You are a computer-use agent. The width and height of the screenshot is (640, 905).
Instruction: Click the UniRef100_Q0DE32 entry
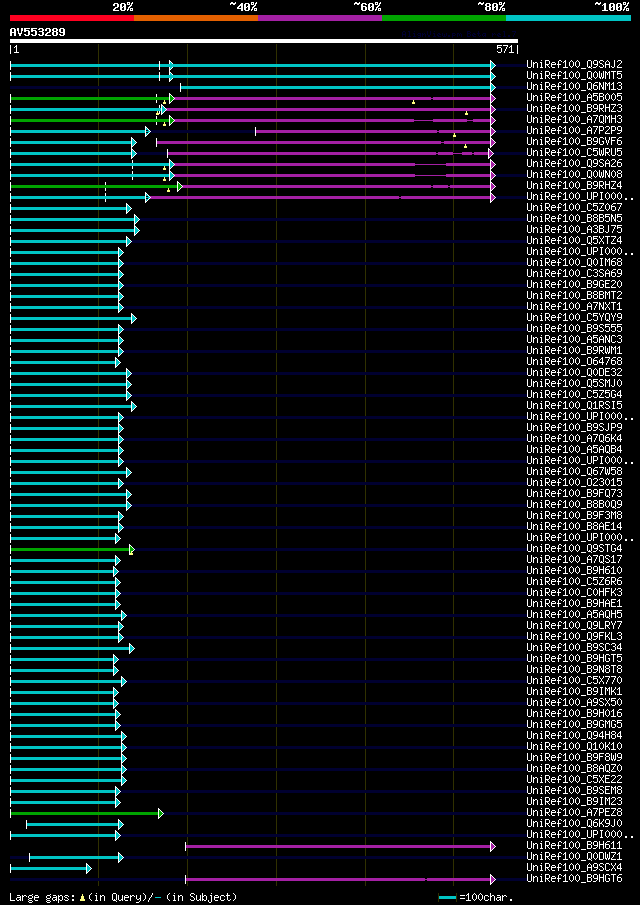coord(575,372)
